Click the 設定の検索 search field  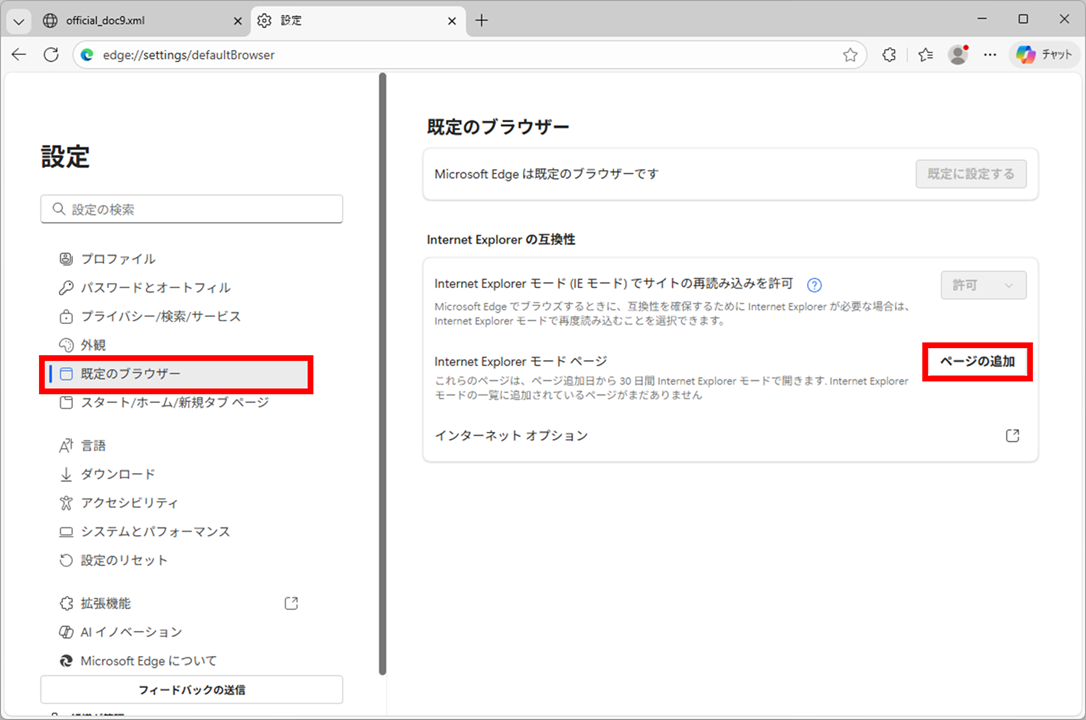pyautogui.click(x=192, y=209)
